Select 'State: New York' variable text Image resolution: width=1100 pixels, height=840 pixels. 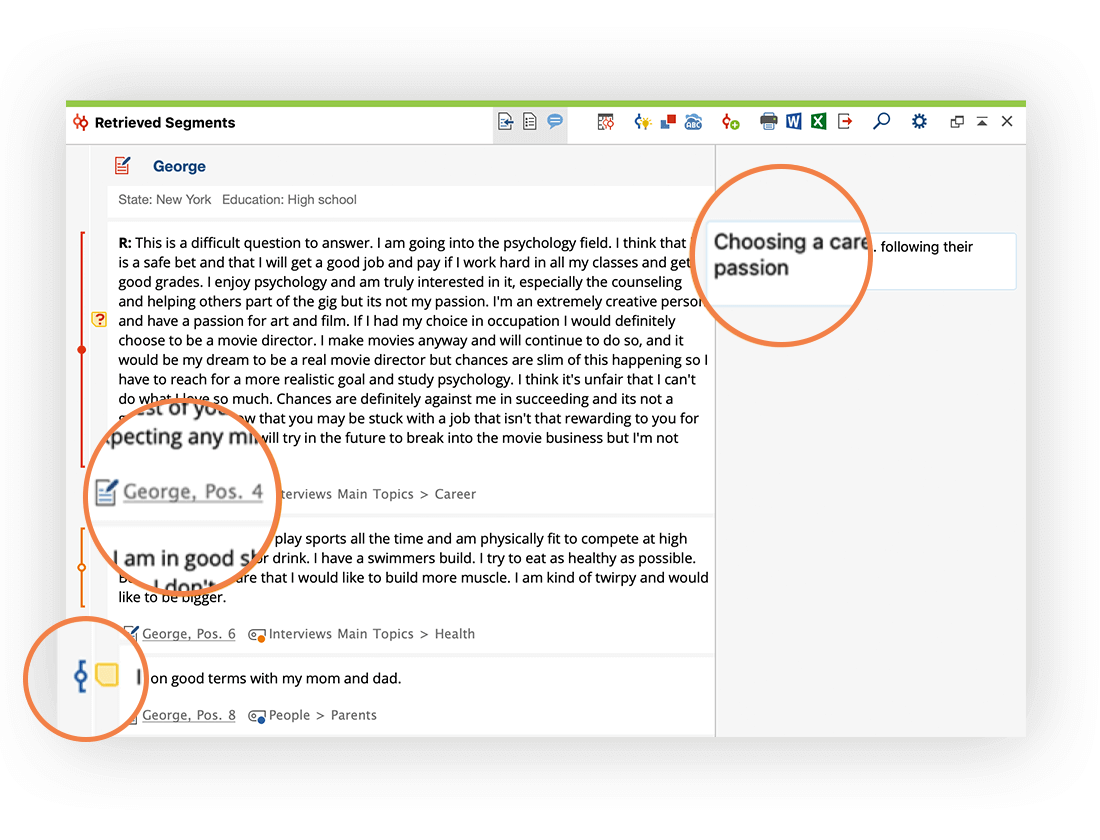click(165, 200)
